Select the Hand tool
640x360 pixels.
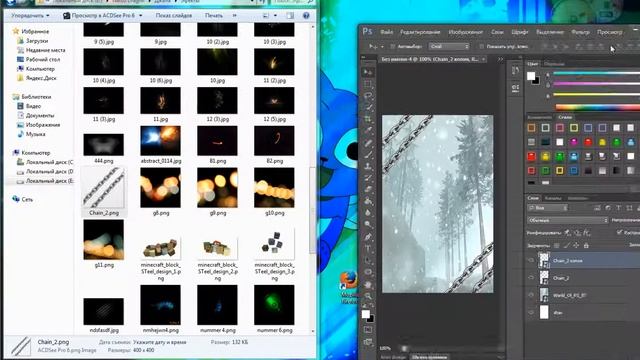pos(368,284)
